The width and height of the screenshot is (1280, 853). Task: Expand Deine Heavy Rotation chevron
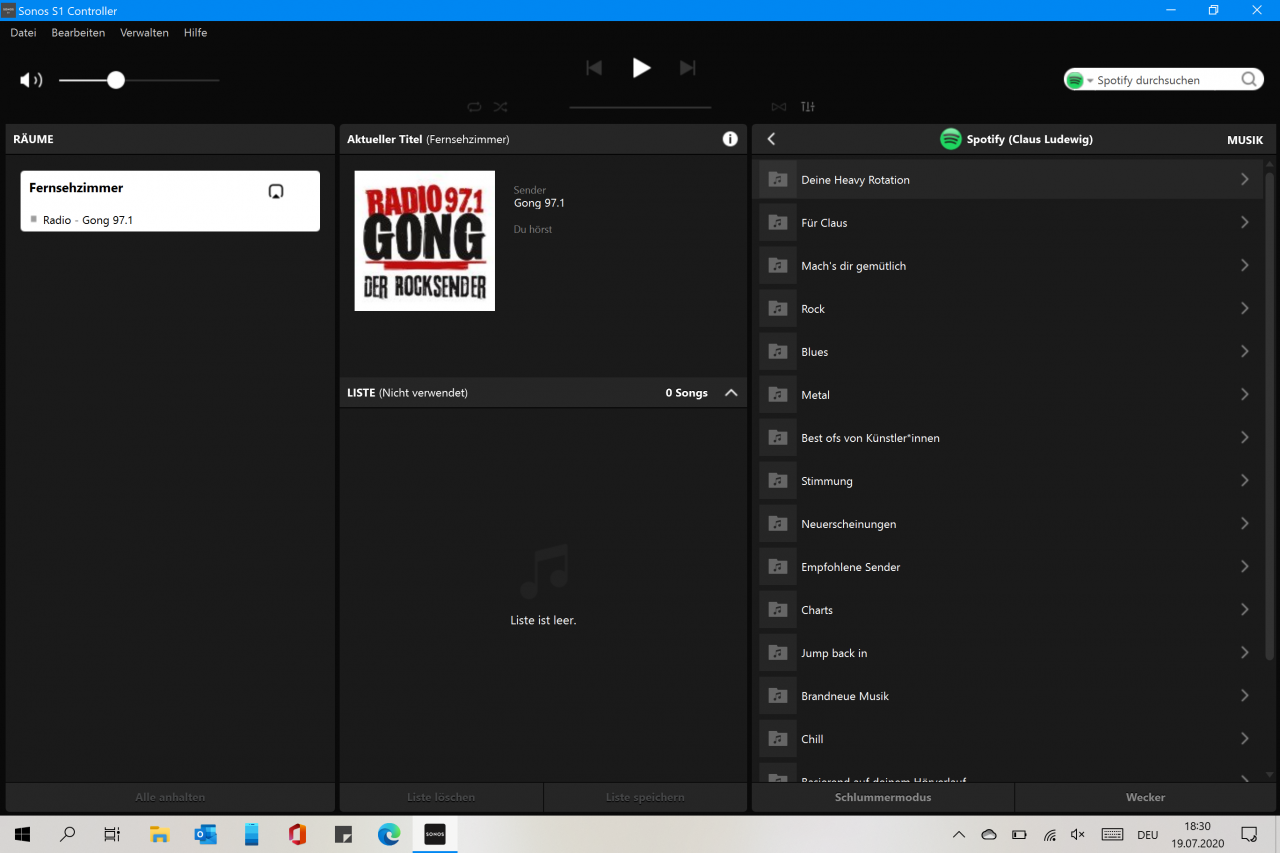pos(1245,180)
